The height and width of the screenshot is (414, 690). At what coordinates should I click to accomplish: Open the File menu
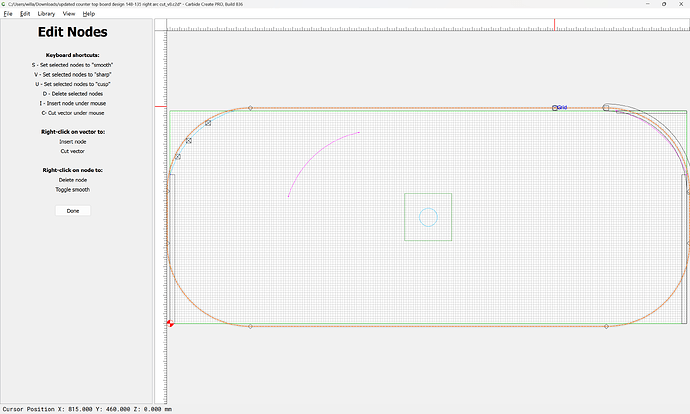tap(8, 14)
